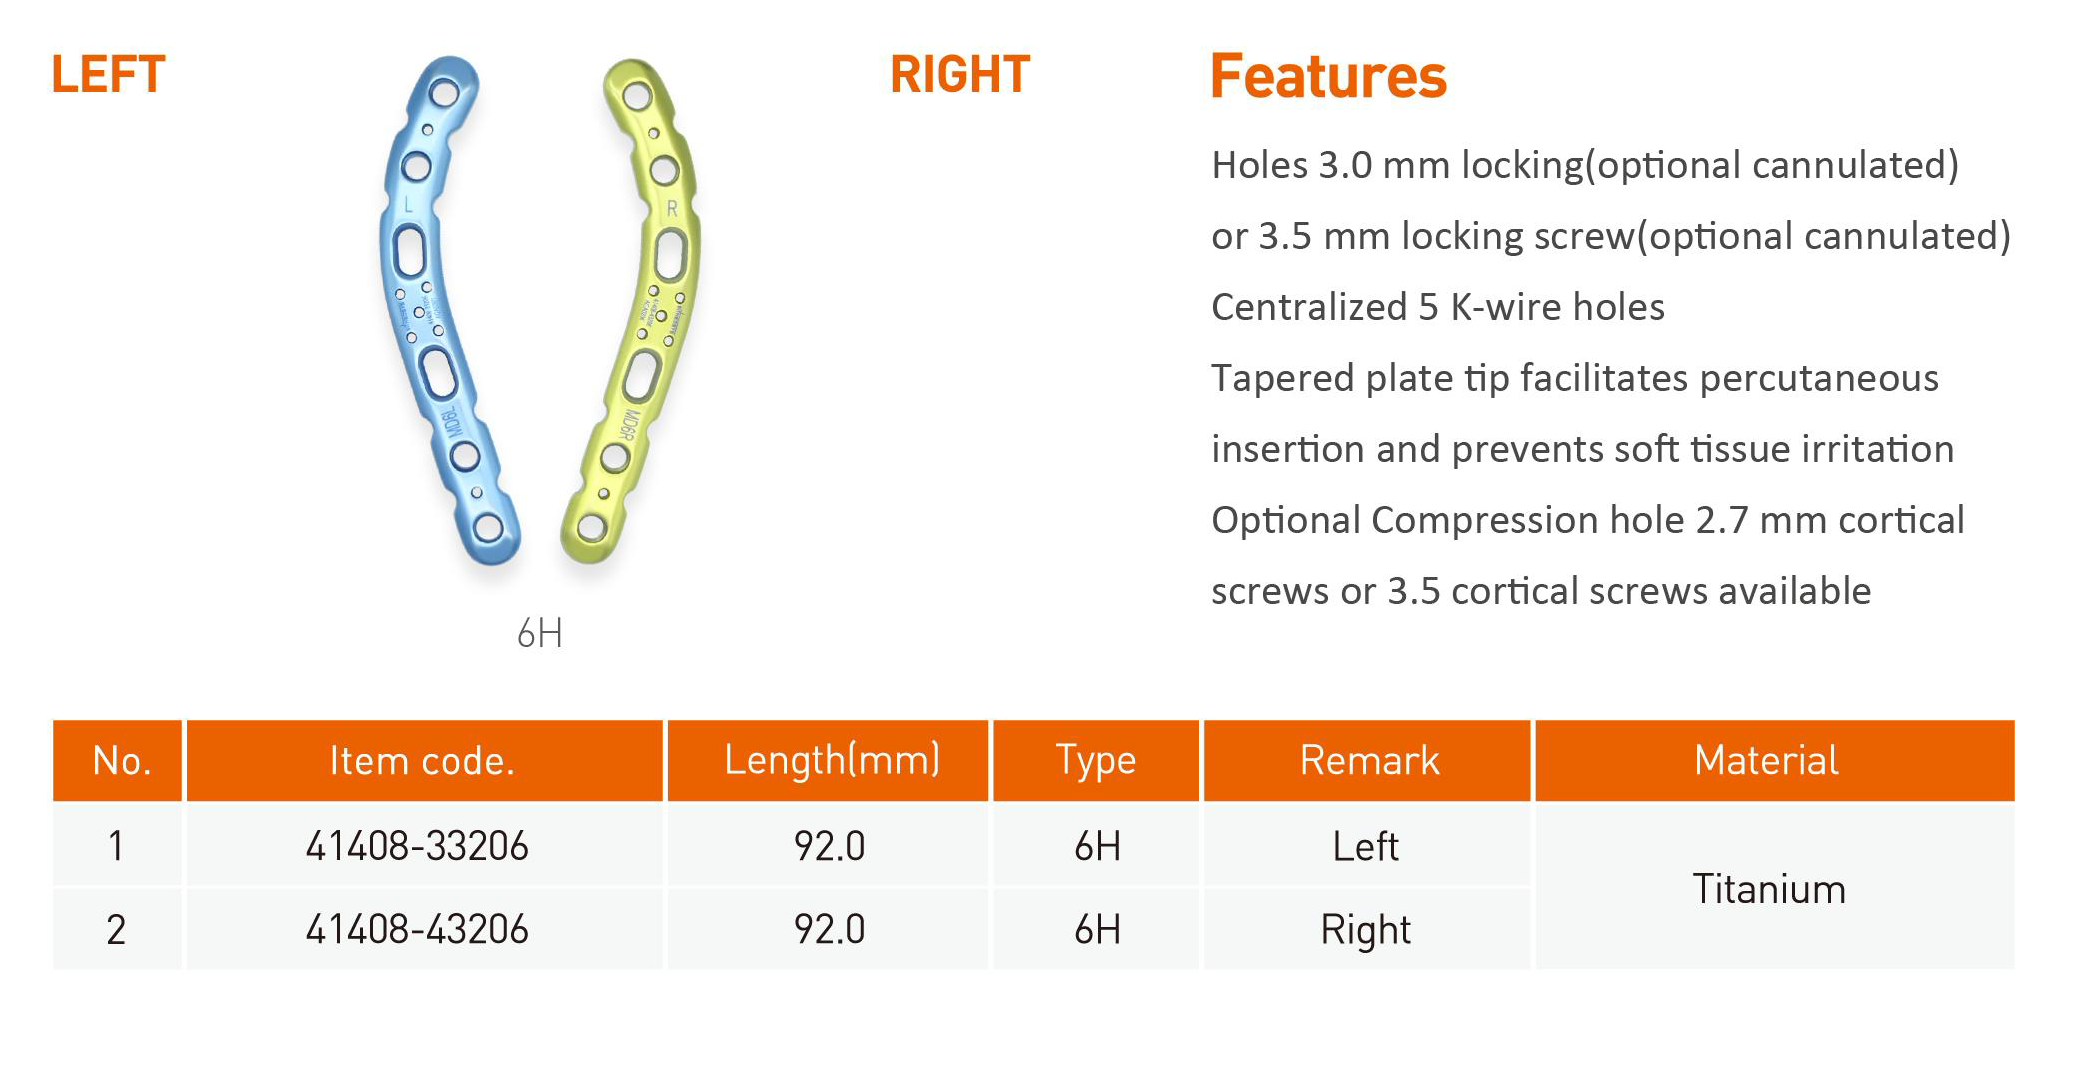Viewport: 2074px width, 1072px height.
Task: Click the Type column header
Action: tap(1096, 761)
